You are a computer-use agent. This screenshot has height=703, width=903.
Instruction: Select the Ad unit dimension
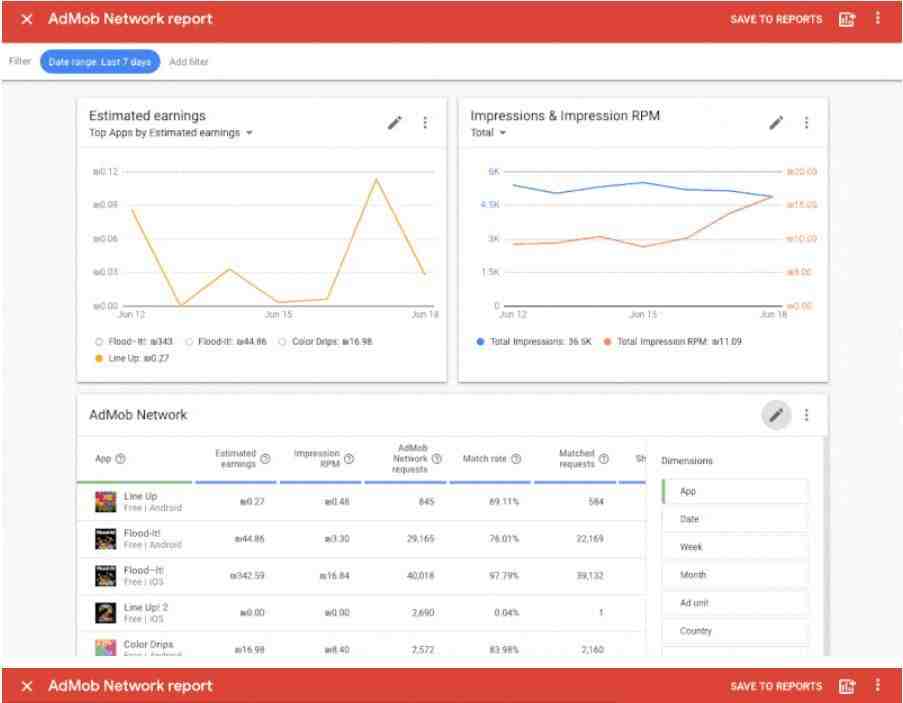click(x=735, y=603)
